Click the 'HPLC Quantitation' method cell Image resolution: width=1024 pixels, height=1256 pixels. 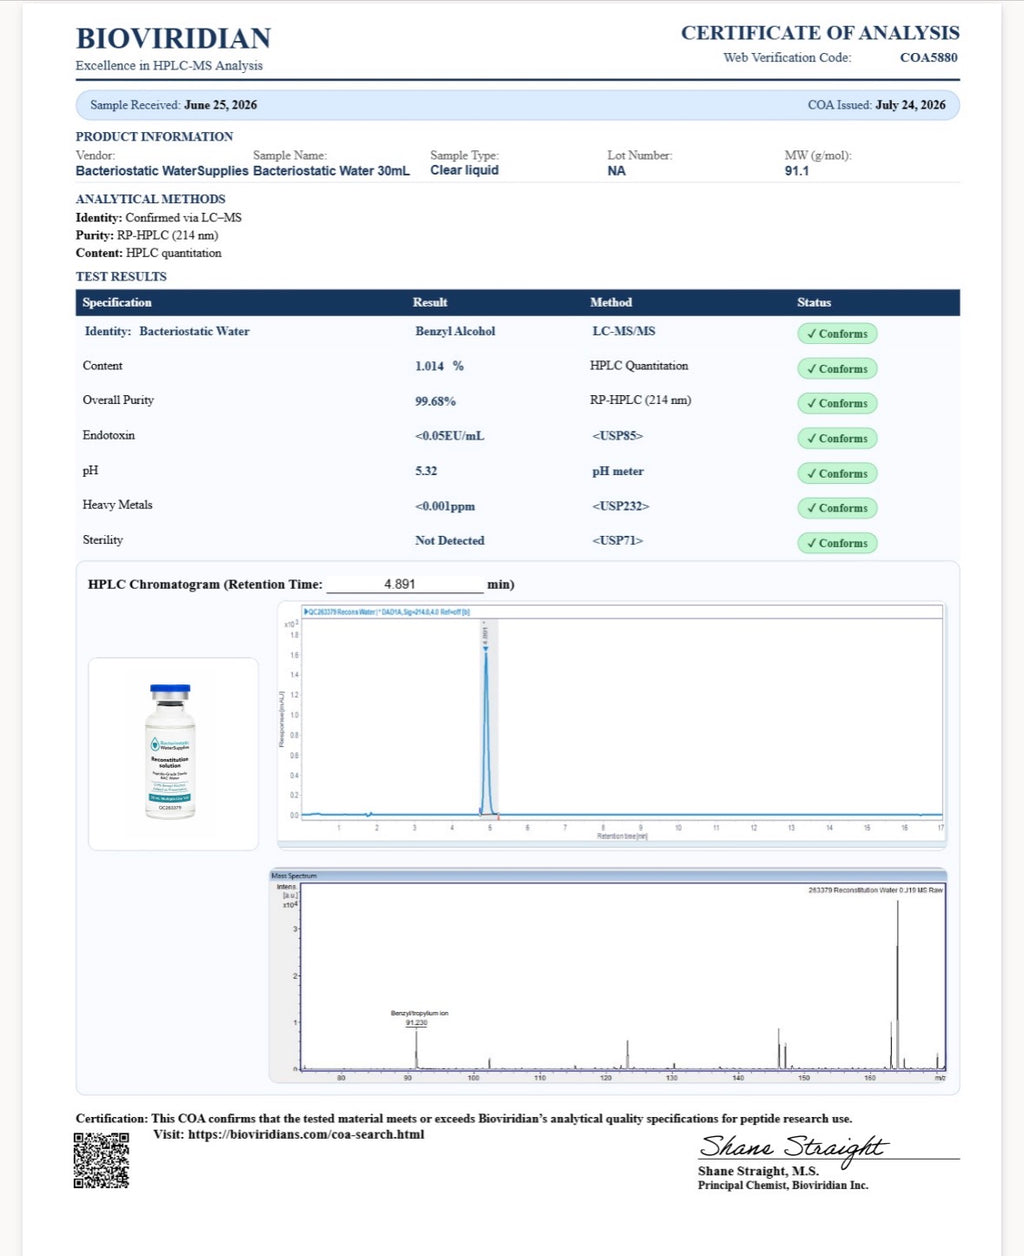pyautogui.click(x=639, y=366)
